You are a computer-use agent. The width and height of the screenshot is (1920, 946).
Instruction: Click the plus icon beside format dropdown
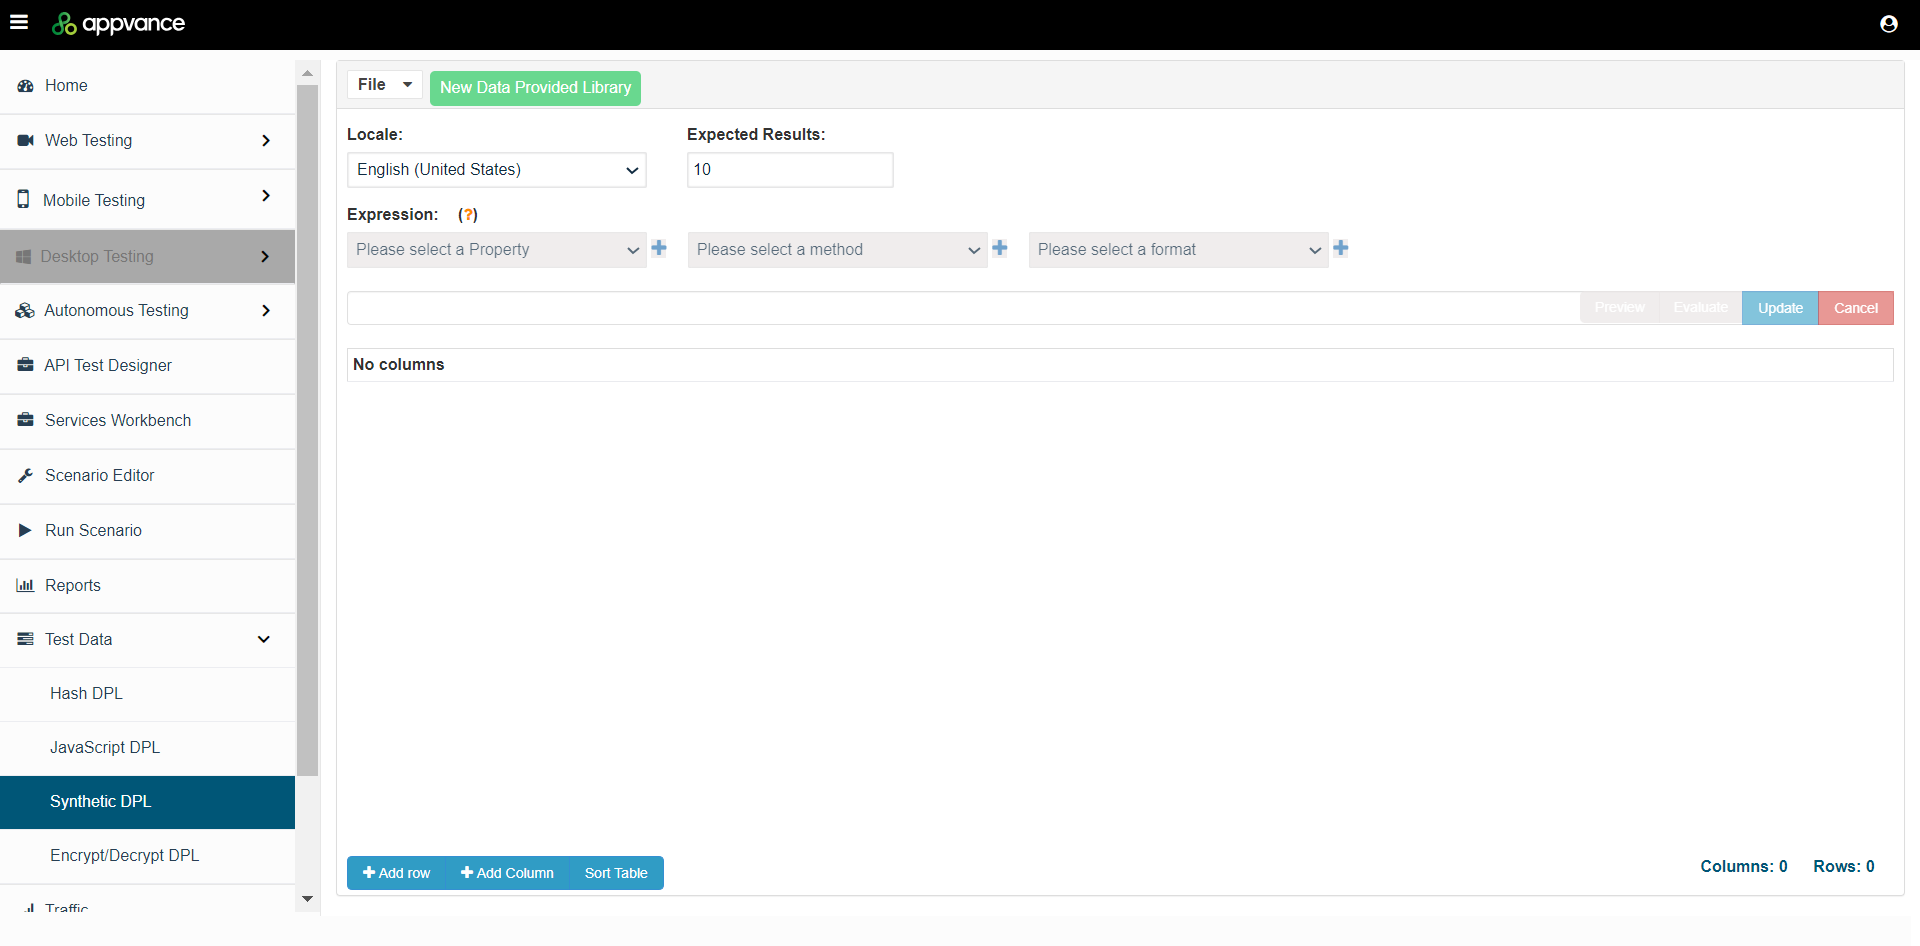point(1341,248)
